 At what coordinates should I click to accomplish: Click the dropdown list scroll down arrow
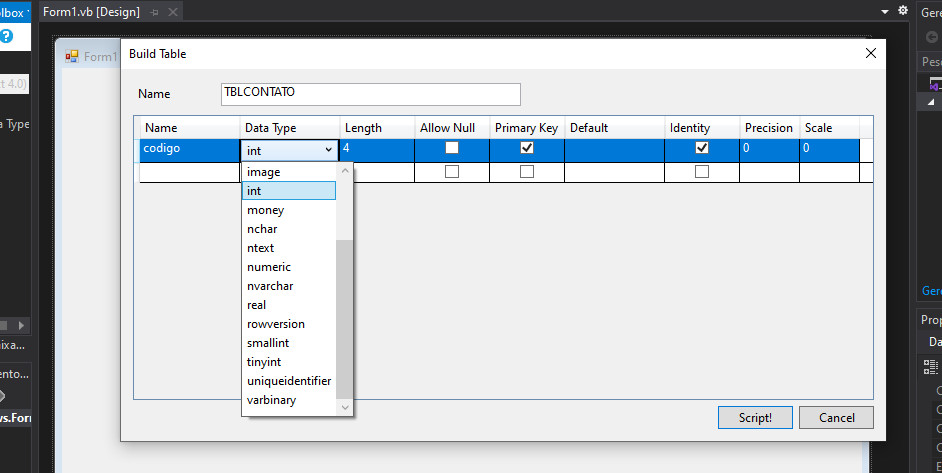coord(345,407)
